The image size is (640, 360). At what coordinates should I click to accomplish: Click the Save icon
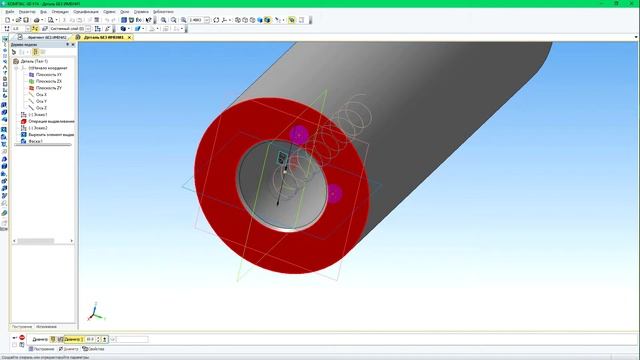(x=26, y=20)
